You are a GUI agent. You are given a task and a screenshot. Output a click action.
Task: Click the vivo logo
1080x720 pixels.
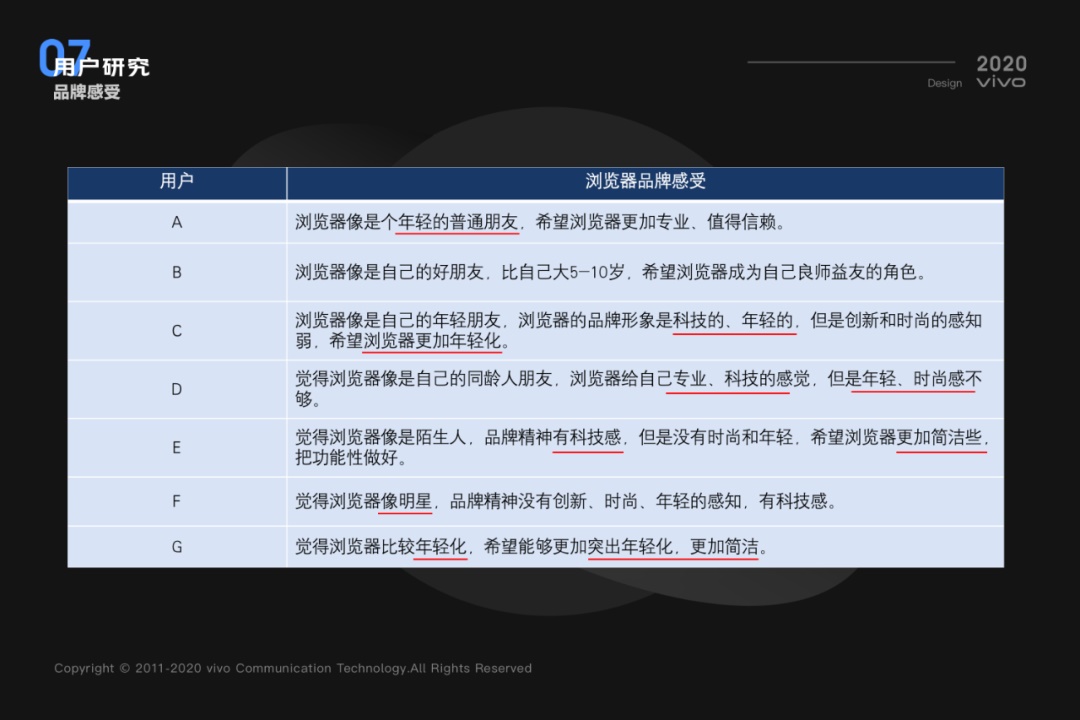pyautogui.click(x=1000, y=82)
